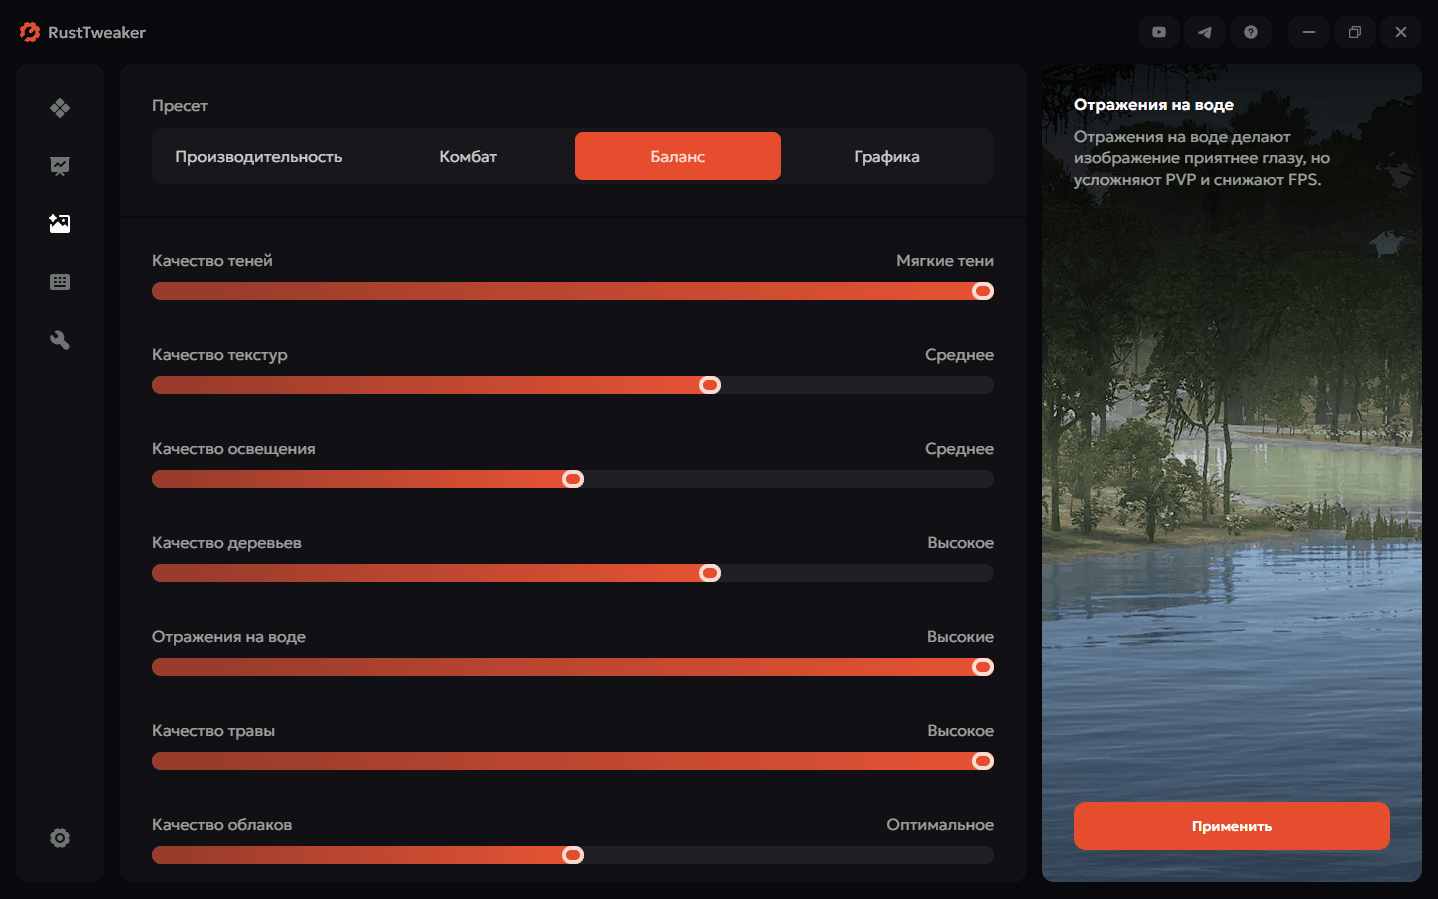Open the performance chart section in sidebar

[60, 166]
